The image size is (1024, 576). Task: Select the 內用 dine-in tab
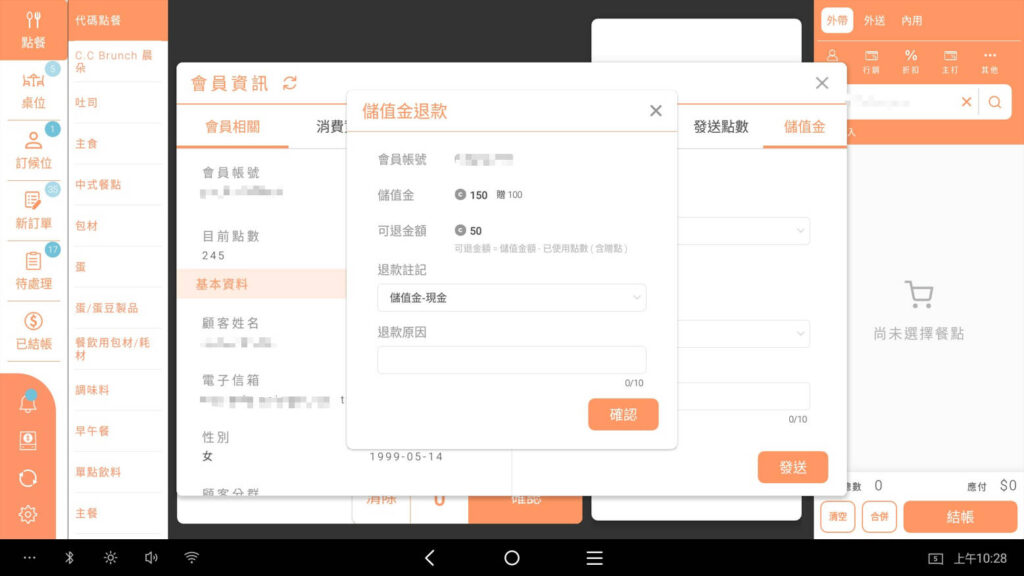pyautogui.click(x=911, y=20)
